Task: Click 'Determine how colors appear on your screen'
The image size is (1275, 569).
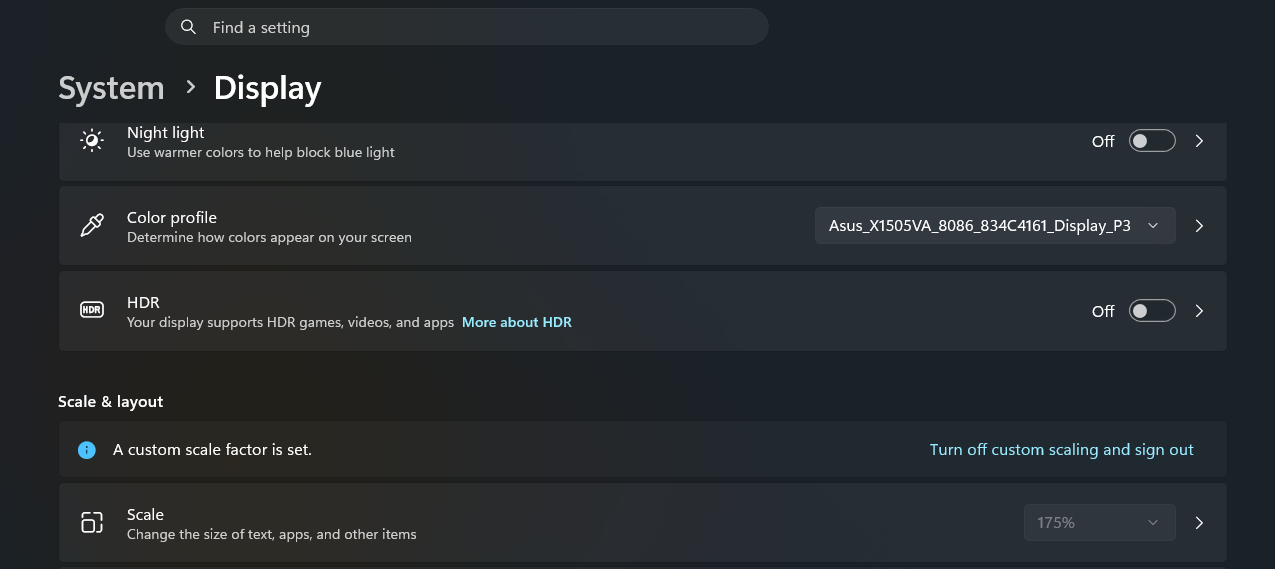Action: (269, 237)
